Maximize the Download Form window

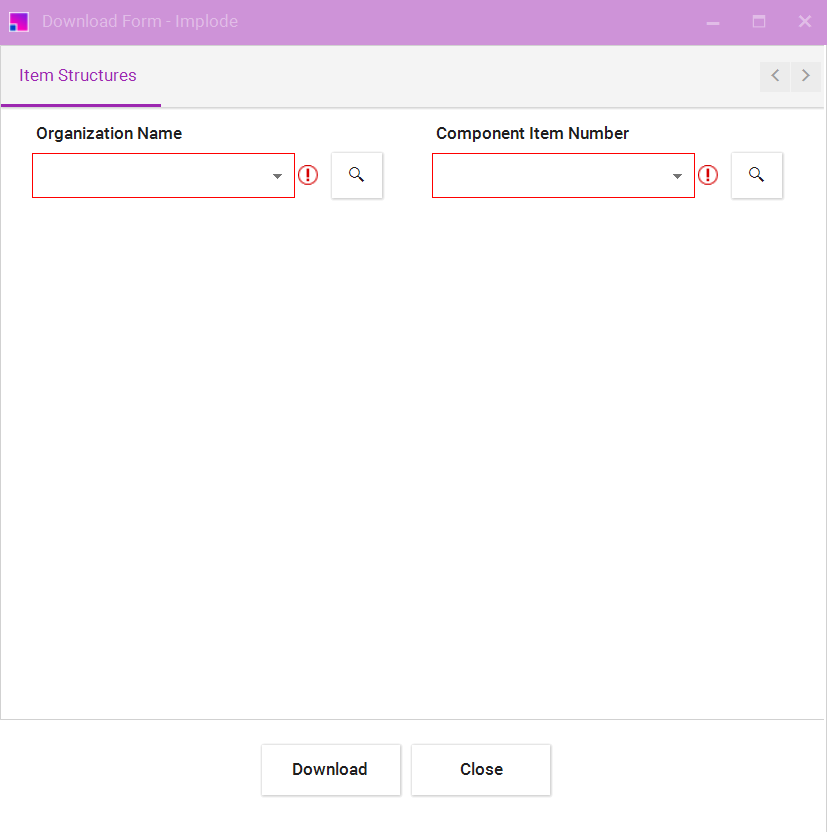tap(759, 22)
